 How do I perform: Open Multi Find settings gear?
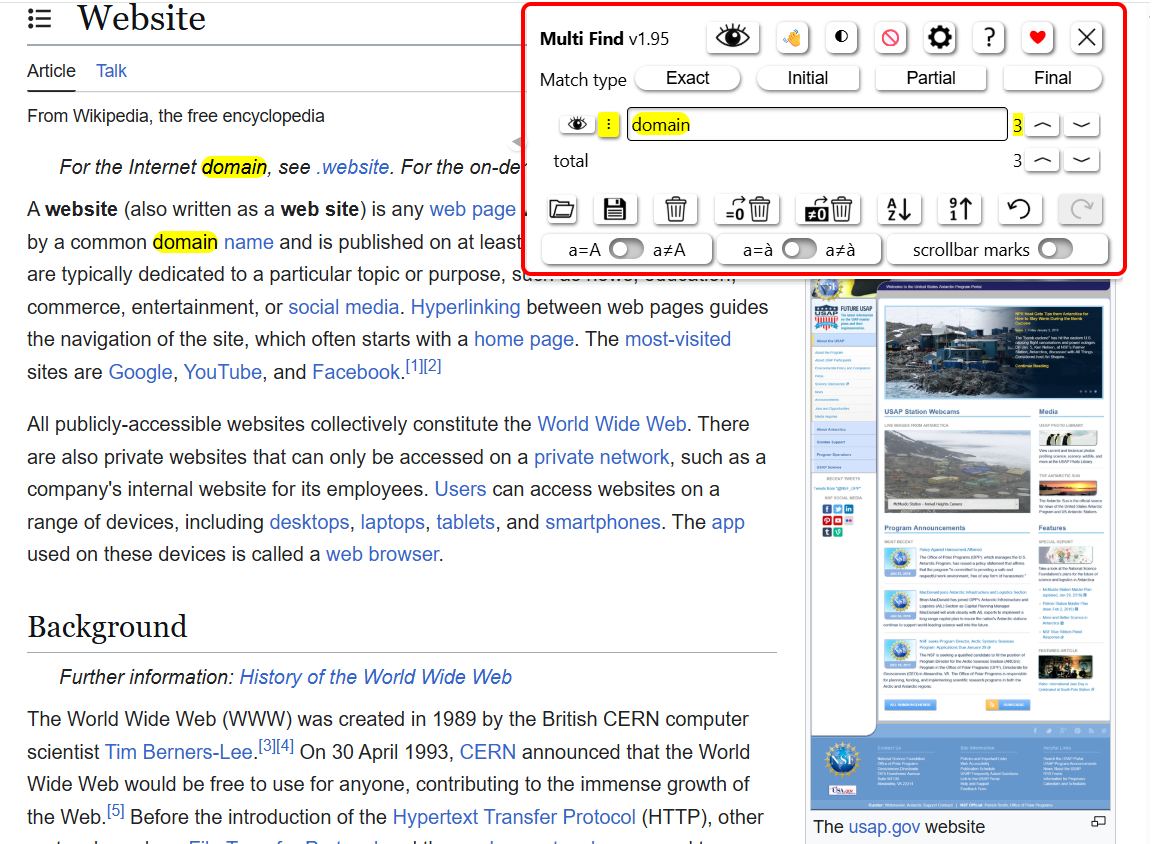939,37
